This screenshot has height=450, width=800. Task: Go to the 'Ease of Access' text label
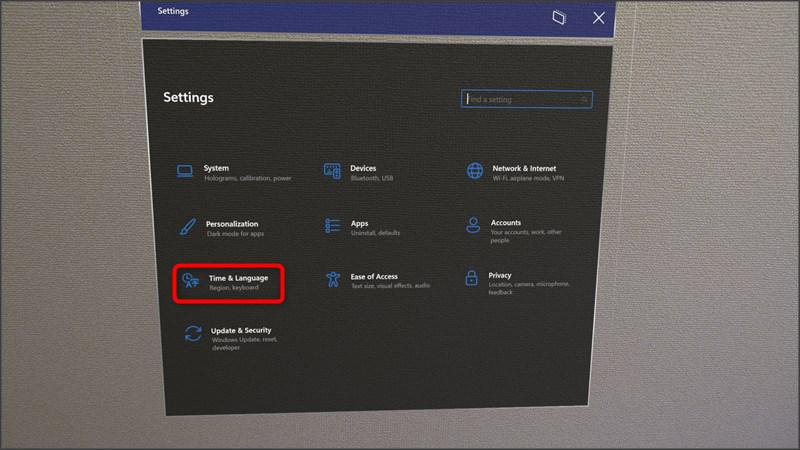pos(374,276)
